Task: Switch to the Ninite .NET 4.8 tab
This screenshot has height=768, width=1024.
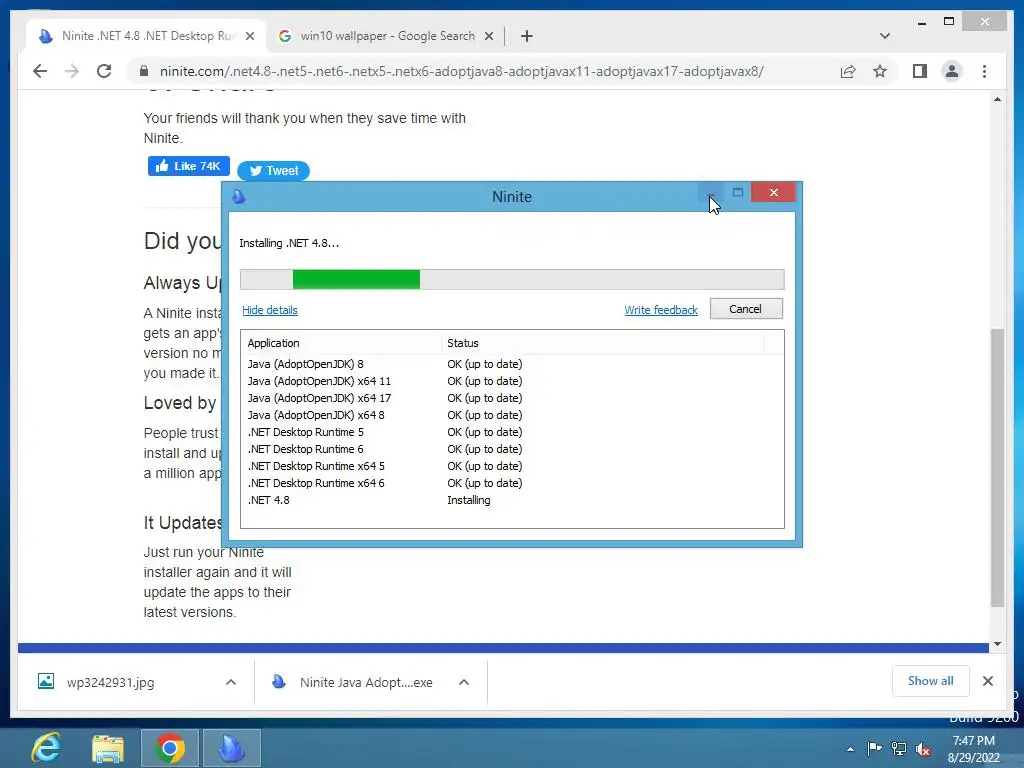Action: tap(146, 36)
